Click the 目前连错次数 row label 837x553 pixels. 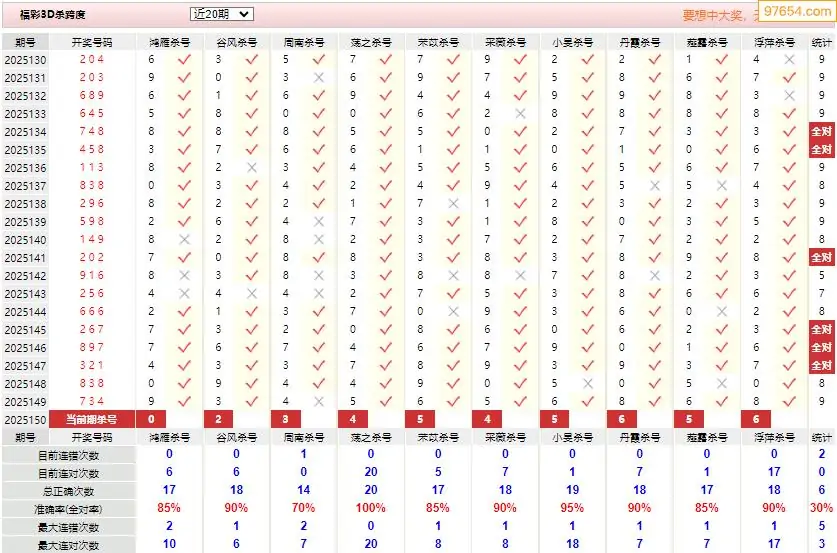click(x=68, y=455)
